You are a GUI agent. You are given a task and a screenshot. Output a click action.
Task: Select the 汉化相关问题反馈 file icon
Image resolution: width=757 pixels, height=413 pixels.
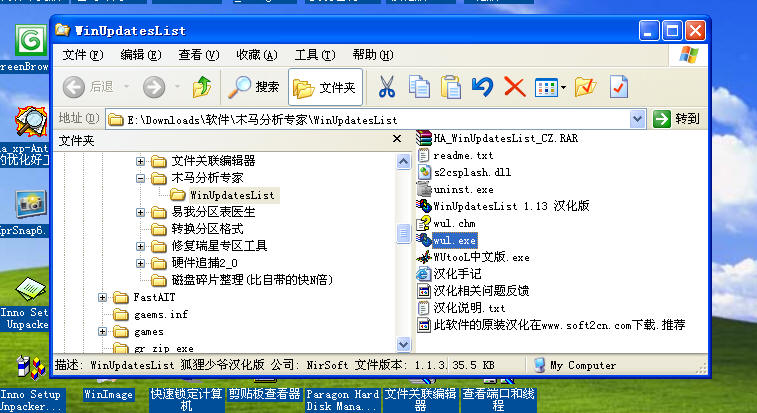coord(423,291)
